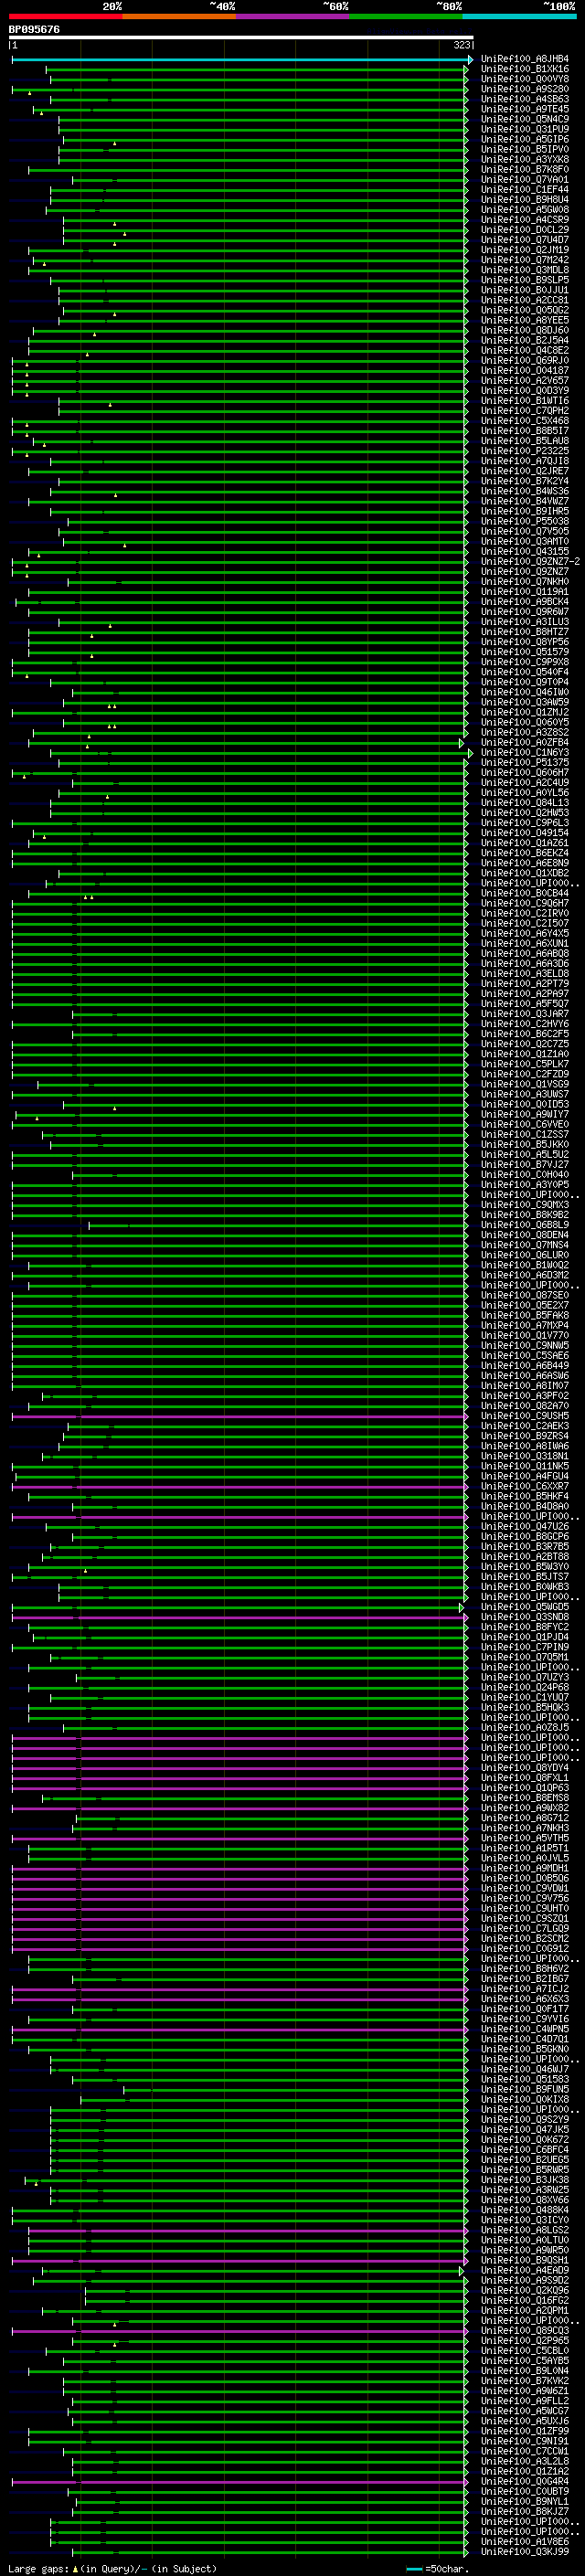Click the white query sequence ruler bar

point(241,37)
